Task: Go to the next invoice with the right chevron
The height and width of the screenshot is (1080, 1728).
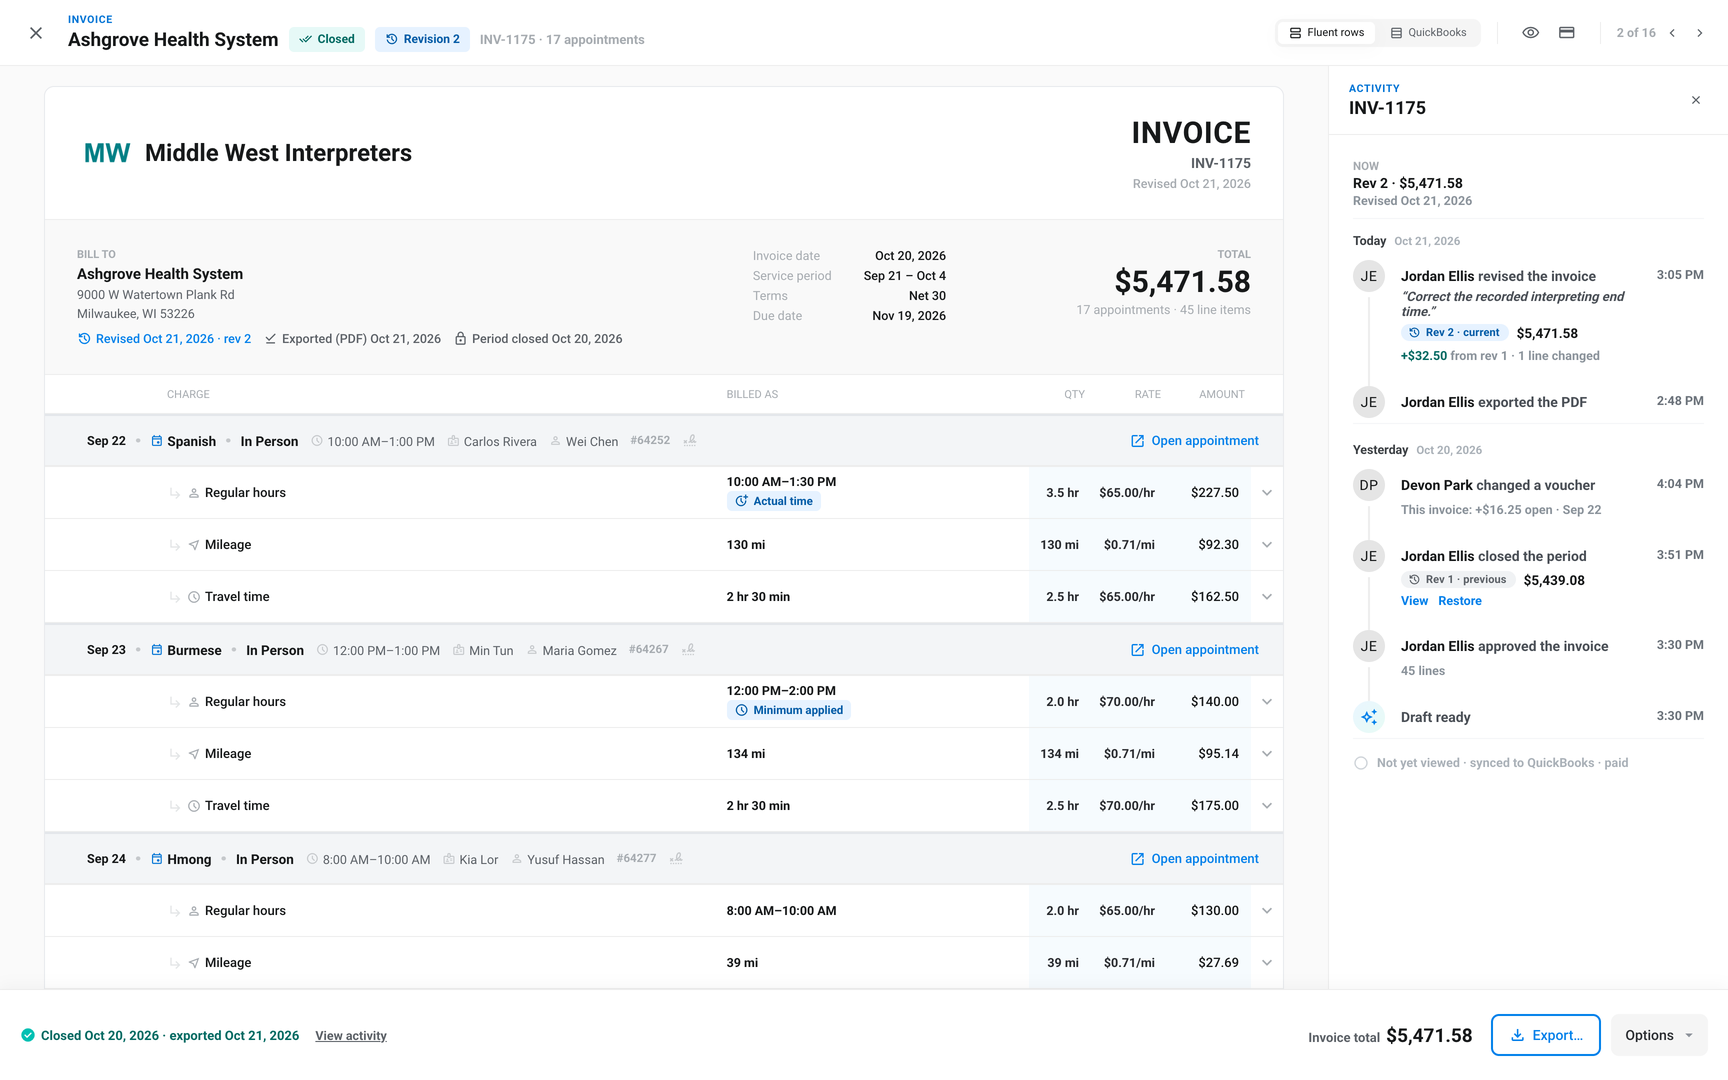Action: pos(1699,33)
